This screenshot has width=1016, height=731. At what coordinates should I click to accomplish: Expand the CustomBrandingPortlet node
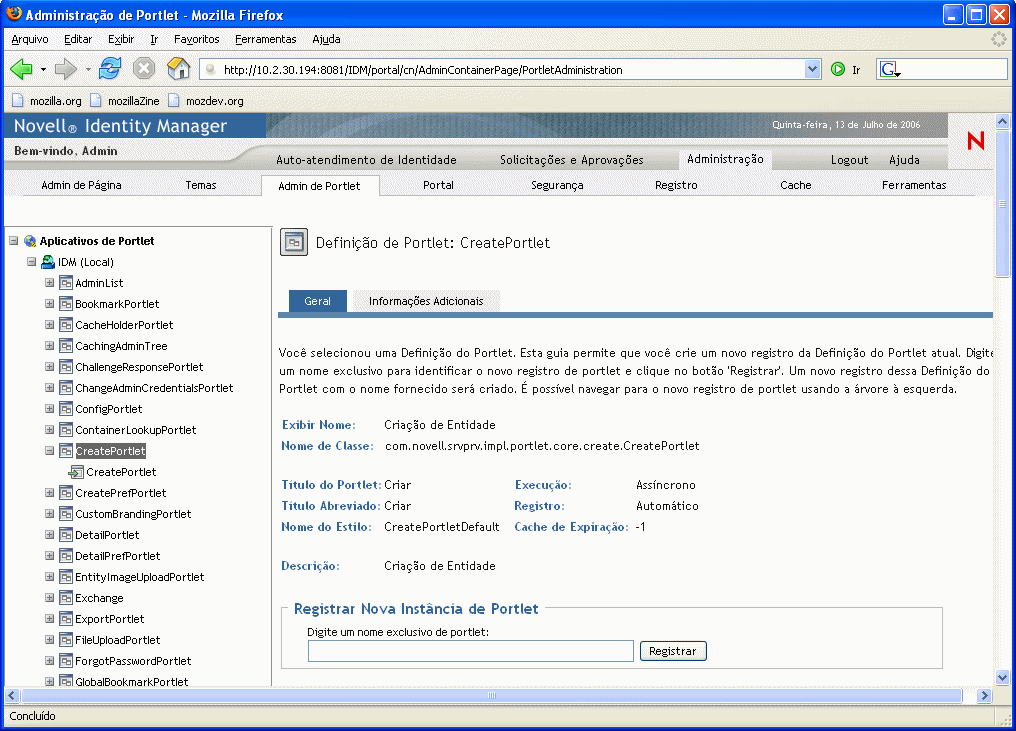coord(49,514)
